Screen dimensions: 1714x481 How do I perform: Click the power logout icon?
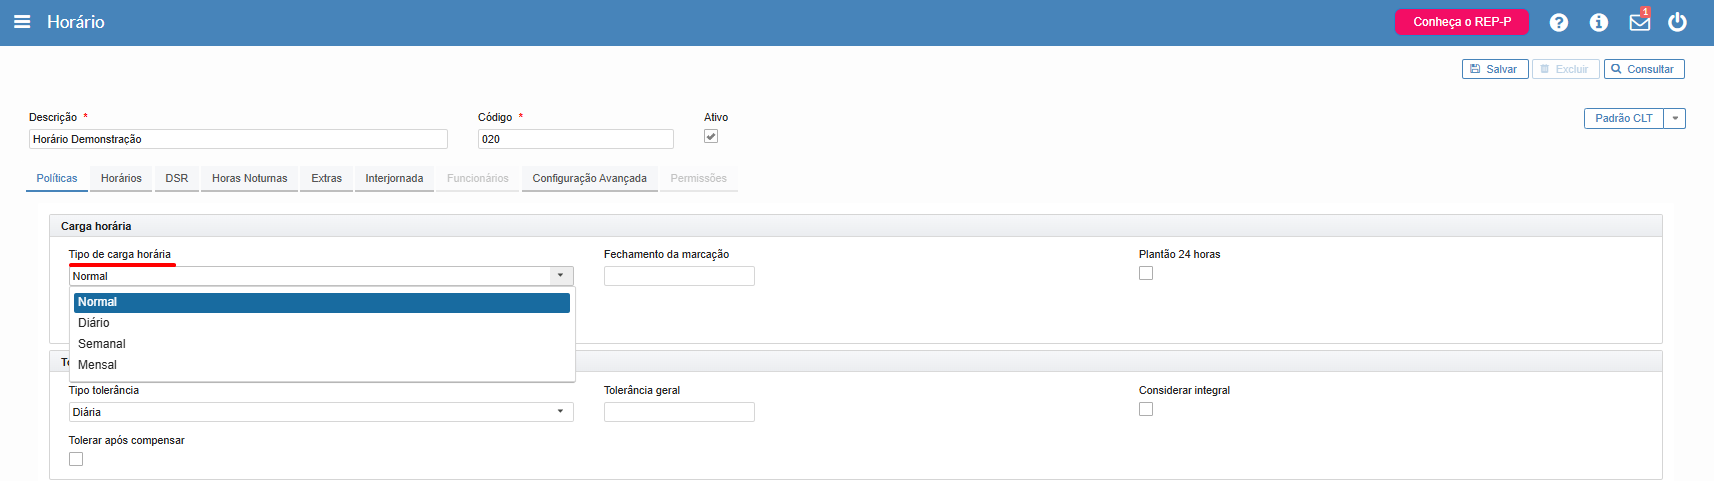coord(1677,22)
